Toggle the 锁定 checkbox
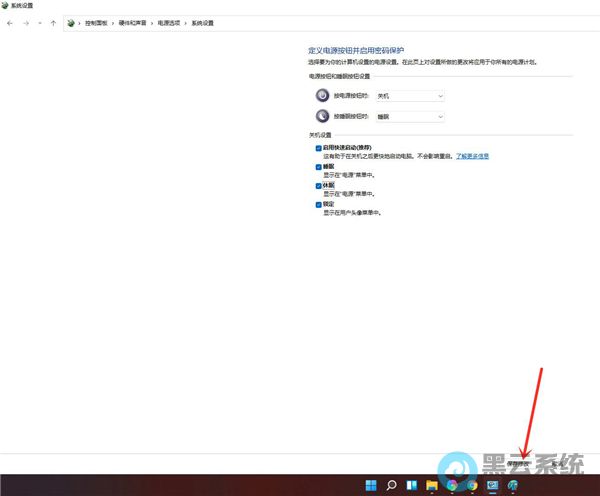Viewport: 600px width, 496px height. tap(319, 204)
